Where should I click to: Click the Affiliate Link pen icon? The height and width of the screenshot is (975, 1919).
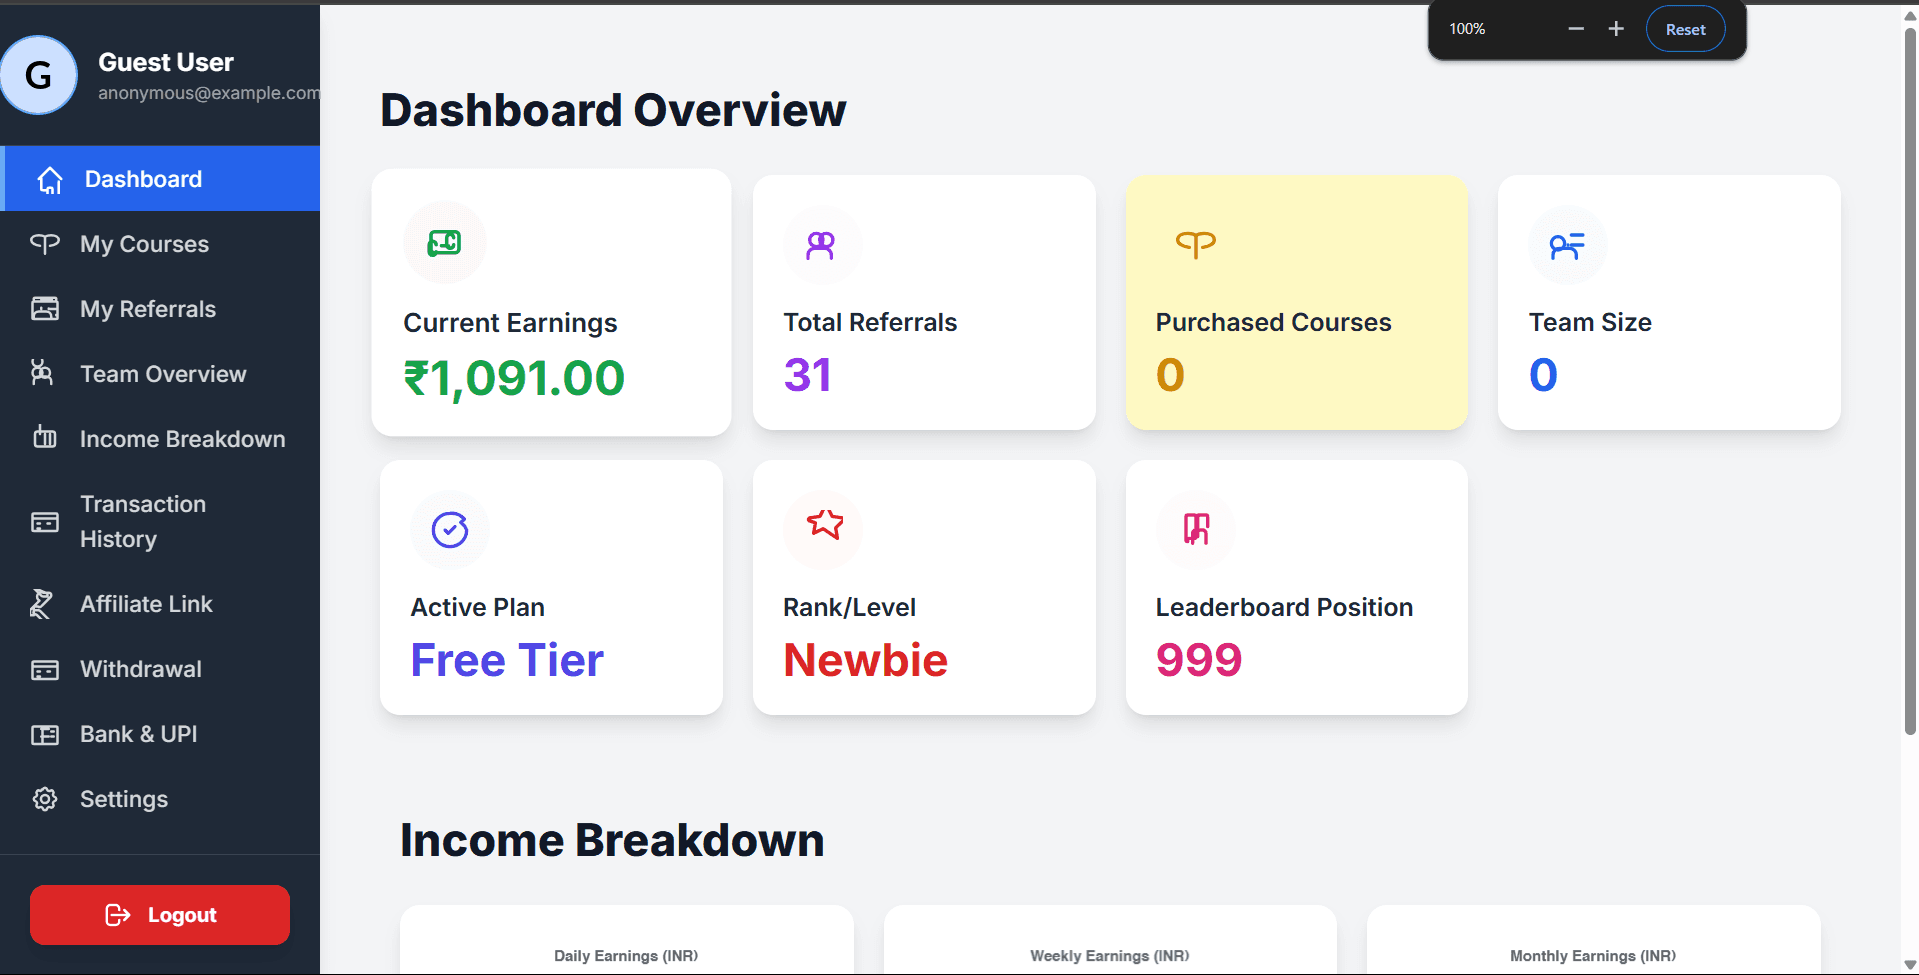pyautogui.click(x=41, y=603)
